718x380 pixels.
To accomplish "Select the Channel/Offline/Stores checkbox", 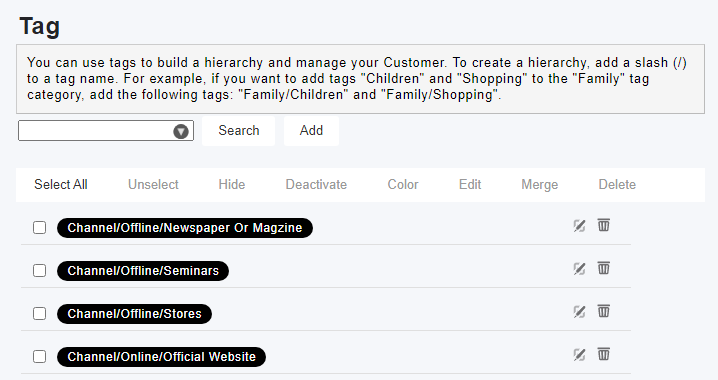I will click(39, 314).
